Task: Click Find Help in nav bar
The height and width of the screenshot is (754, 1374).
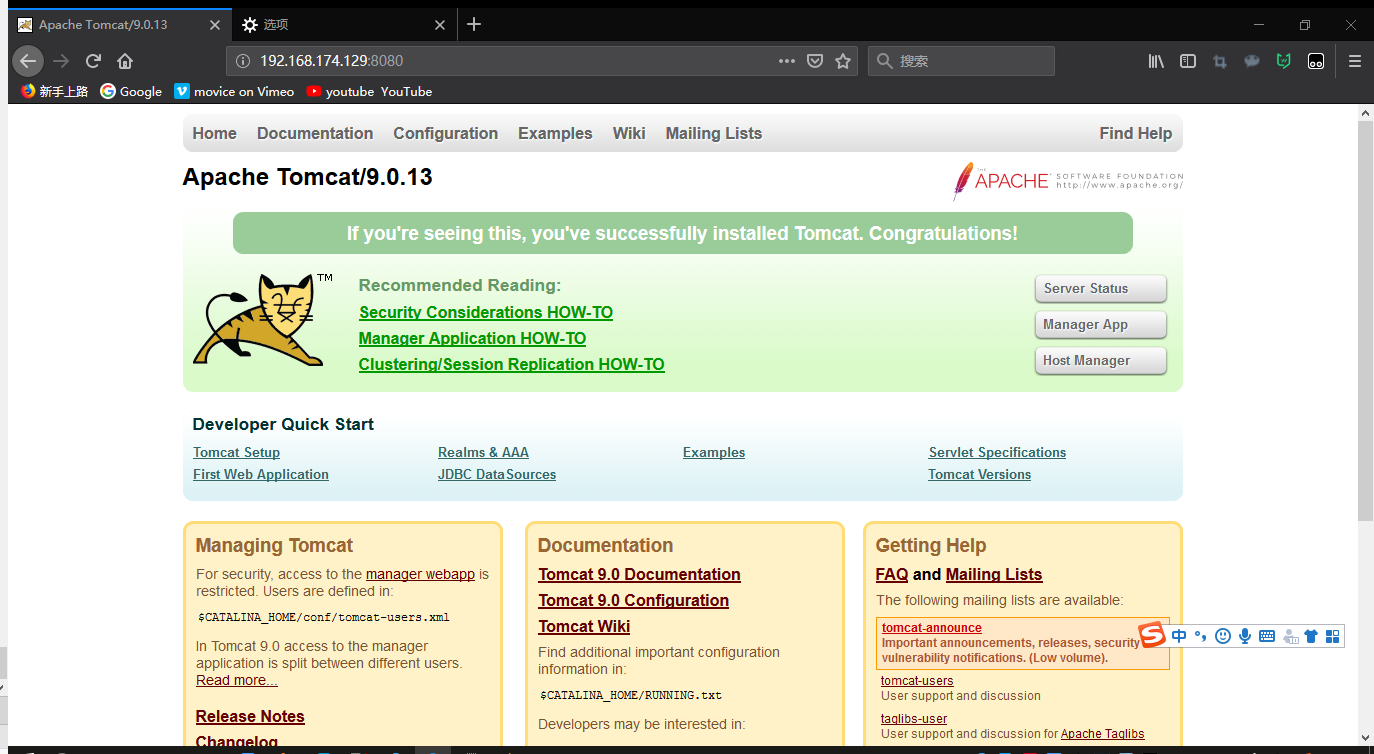Action: pos(1135,133)
